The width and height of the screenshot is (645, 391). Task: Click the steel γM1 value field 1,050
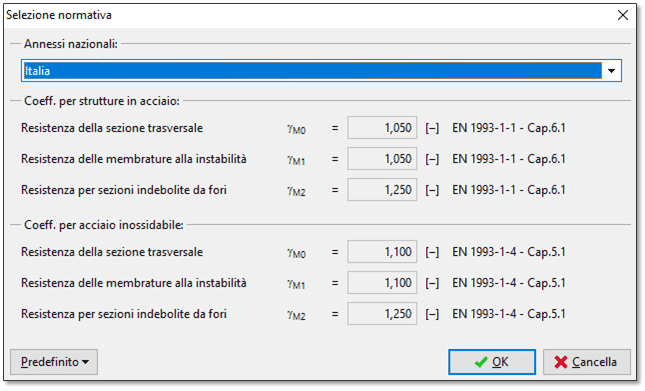pos(382,159)
